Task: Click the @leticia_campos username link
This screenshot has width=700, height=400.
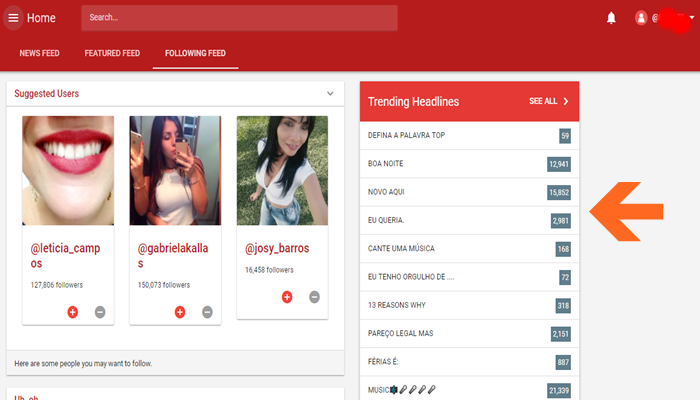Action: click(x=65, y=255)
